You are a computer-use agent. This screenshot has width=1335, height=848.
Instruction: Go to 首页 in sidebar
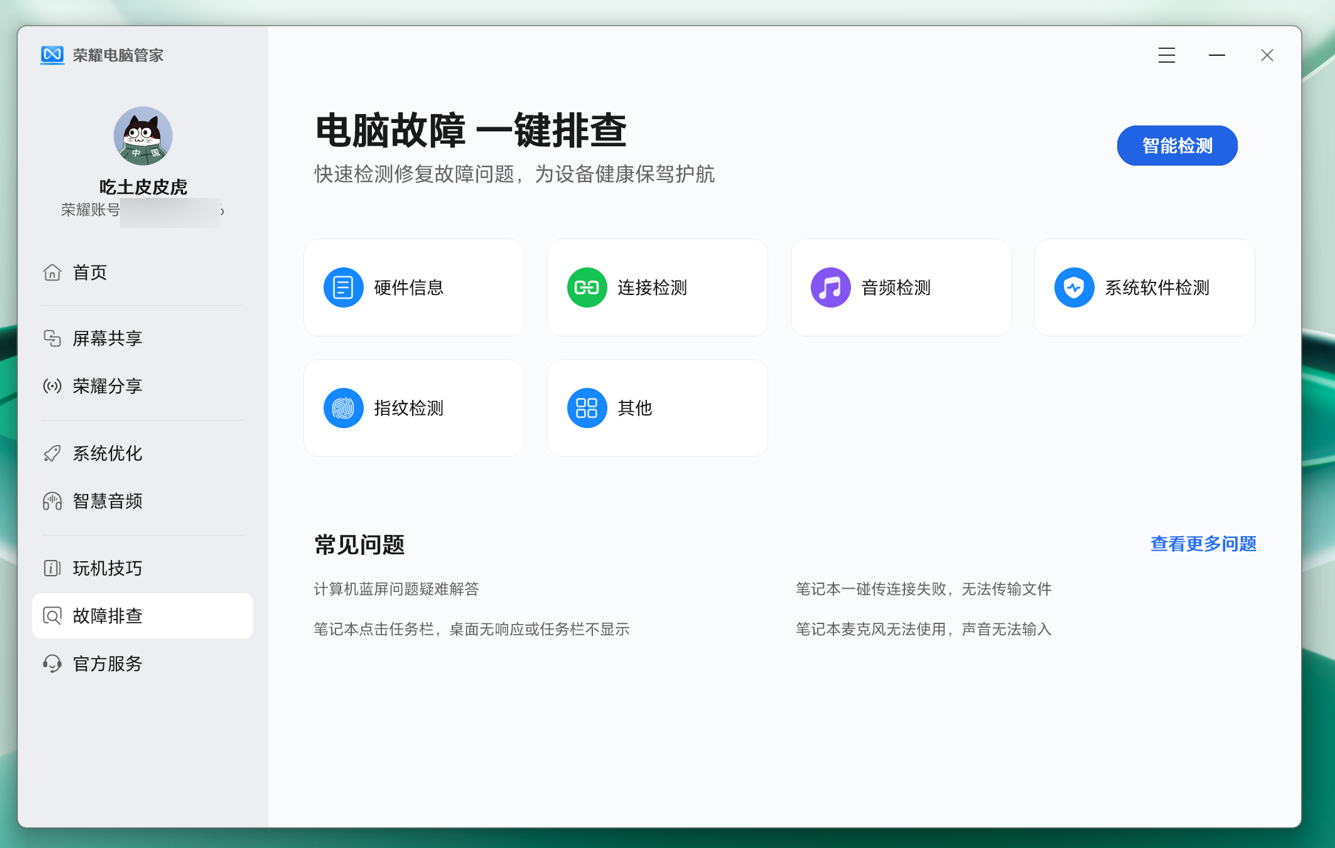tap(90, 272)
